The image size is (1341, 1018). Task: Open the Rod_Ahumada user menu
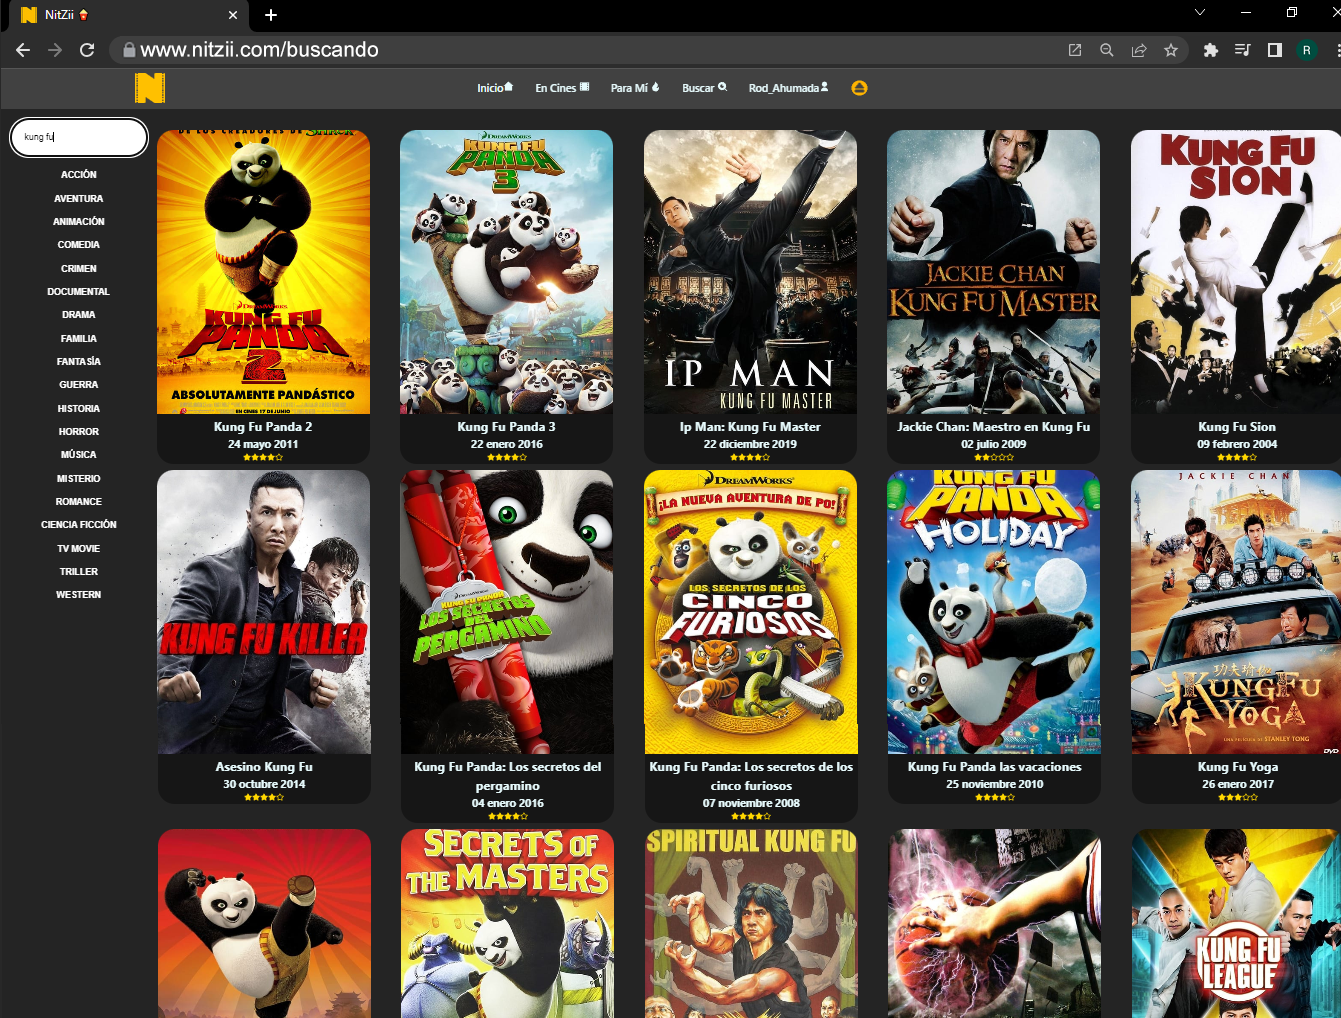point(788,88)
